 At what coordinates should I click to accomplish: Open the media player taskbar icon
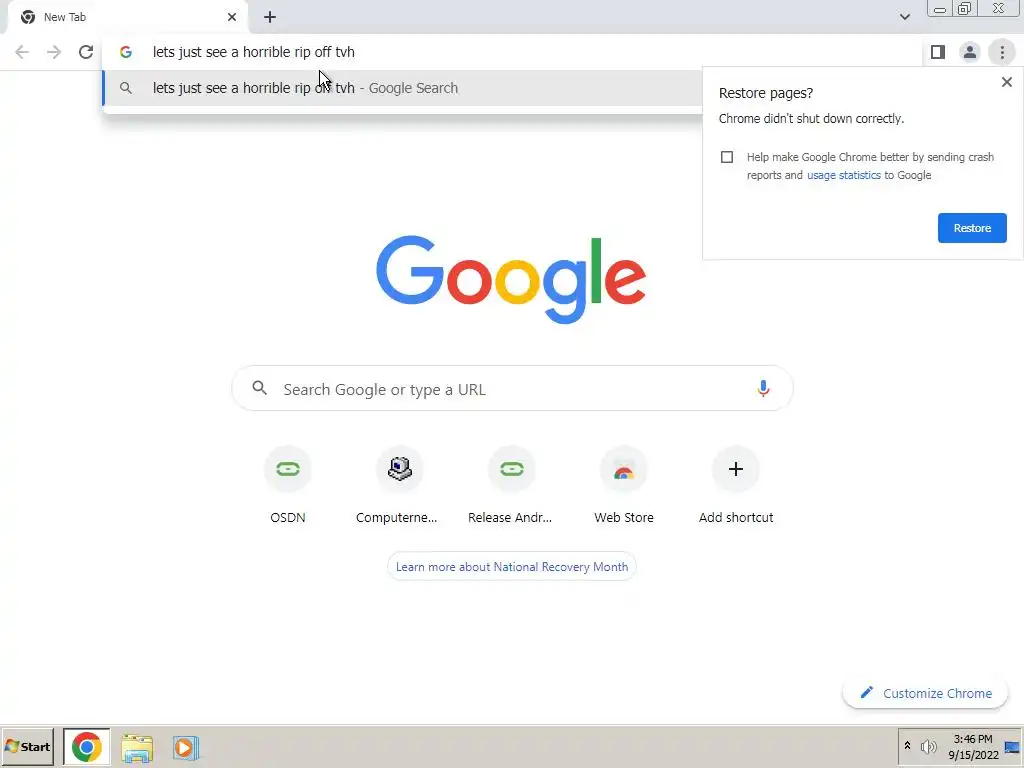click(185, 748)
